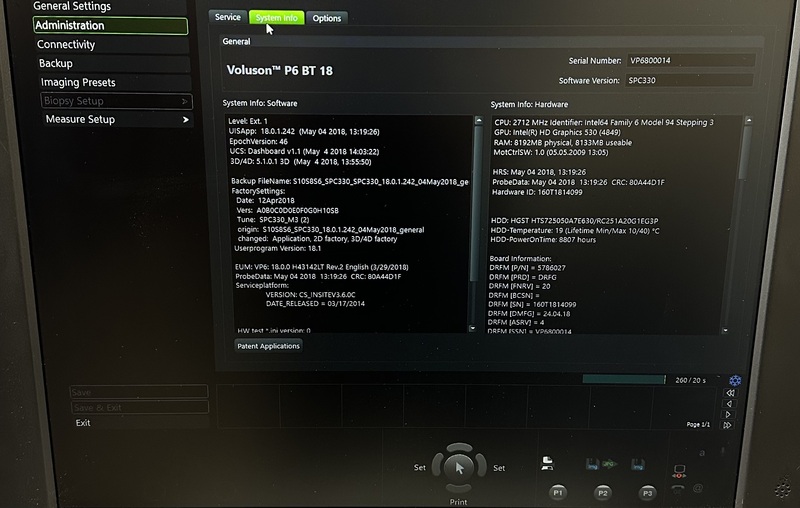Expand the Biopsy Setup submenu arrow

pyautogui.click(x=185, y=101)
